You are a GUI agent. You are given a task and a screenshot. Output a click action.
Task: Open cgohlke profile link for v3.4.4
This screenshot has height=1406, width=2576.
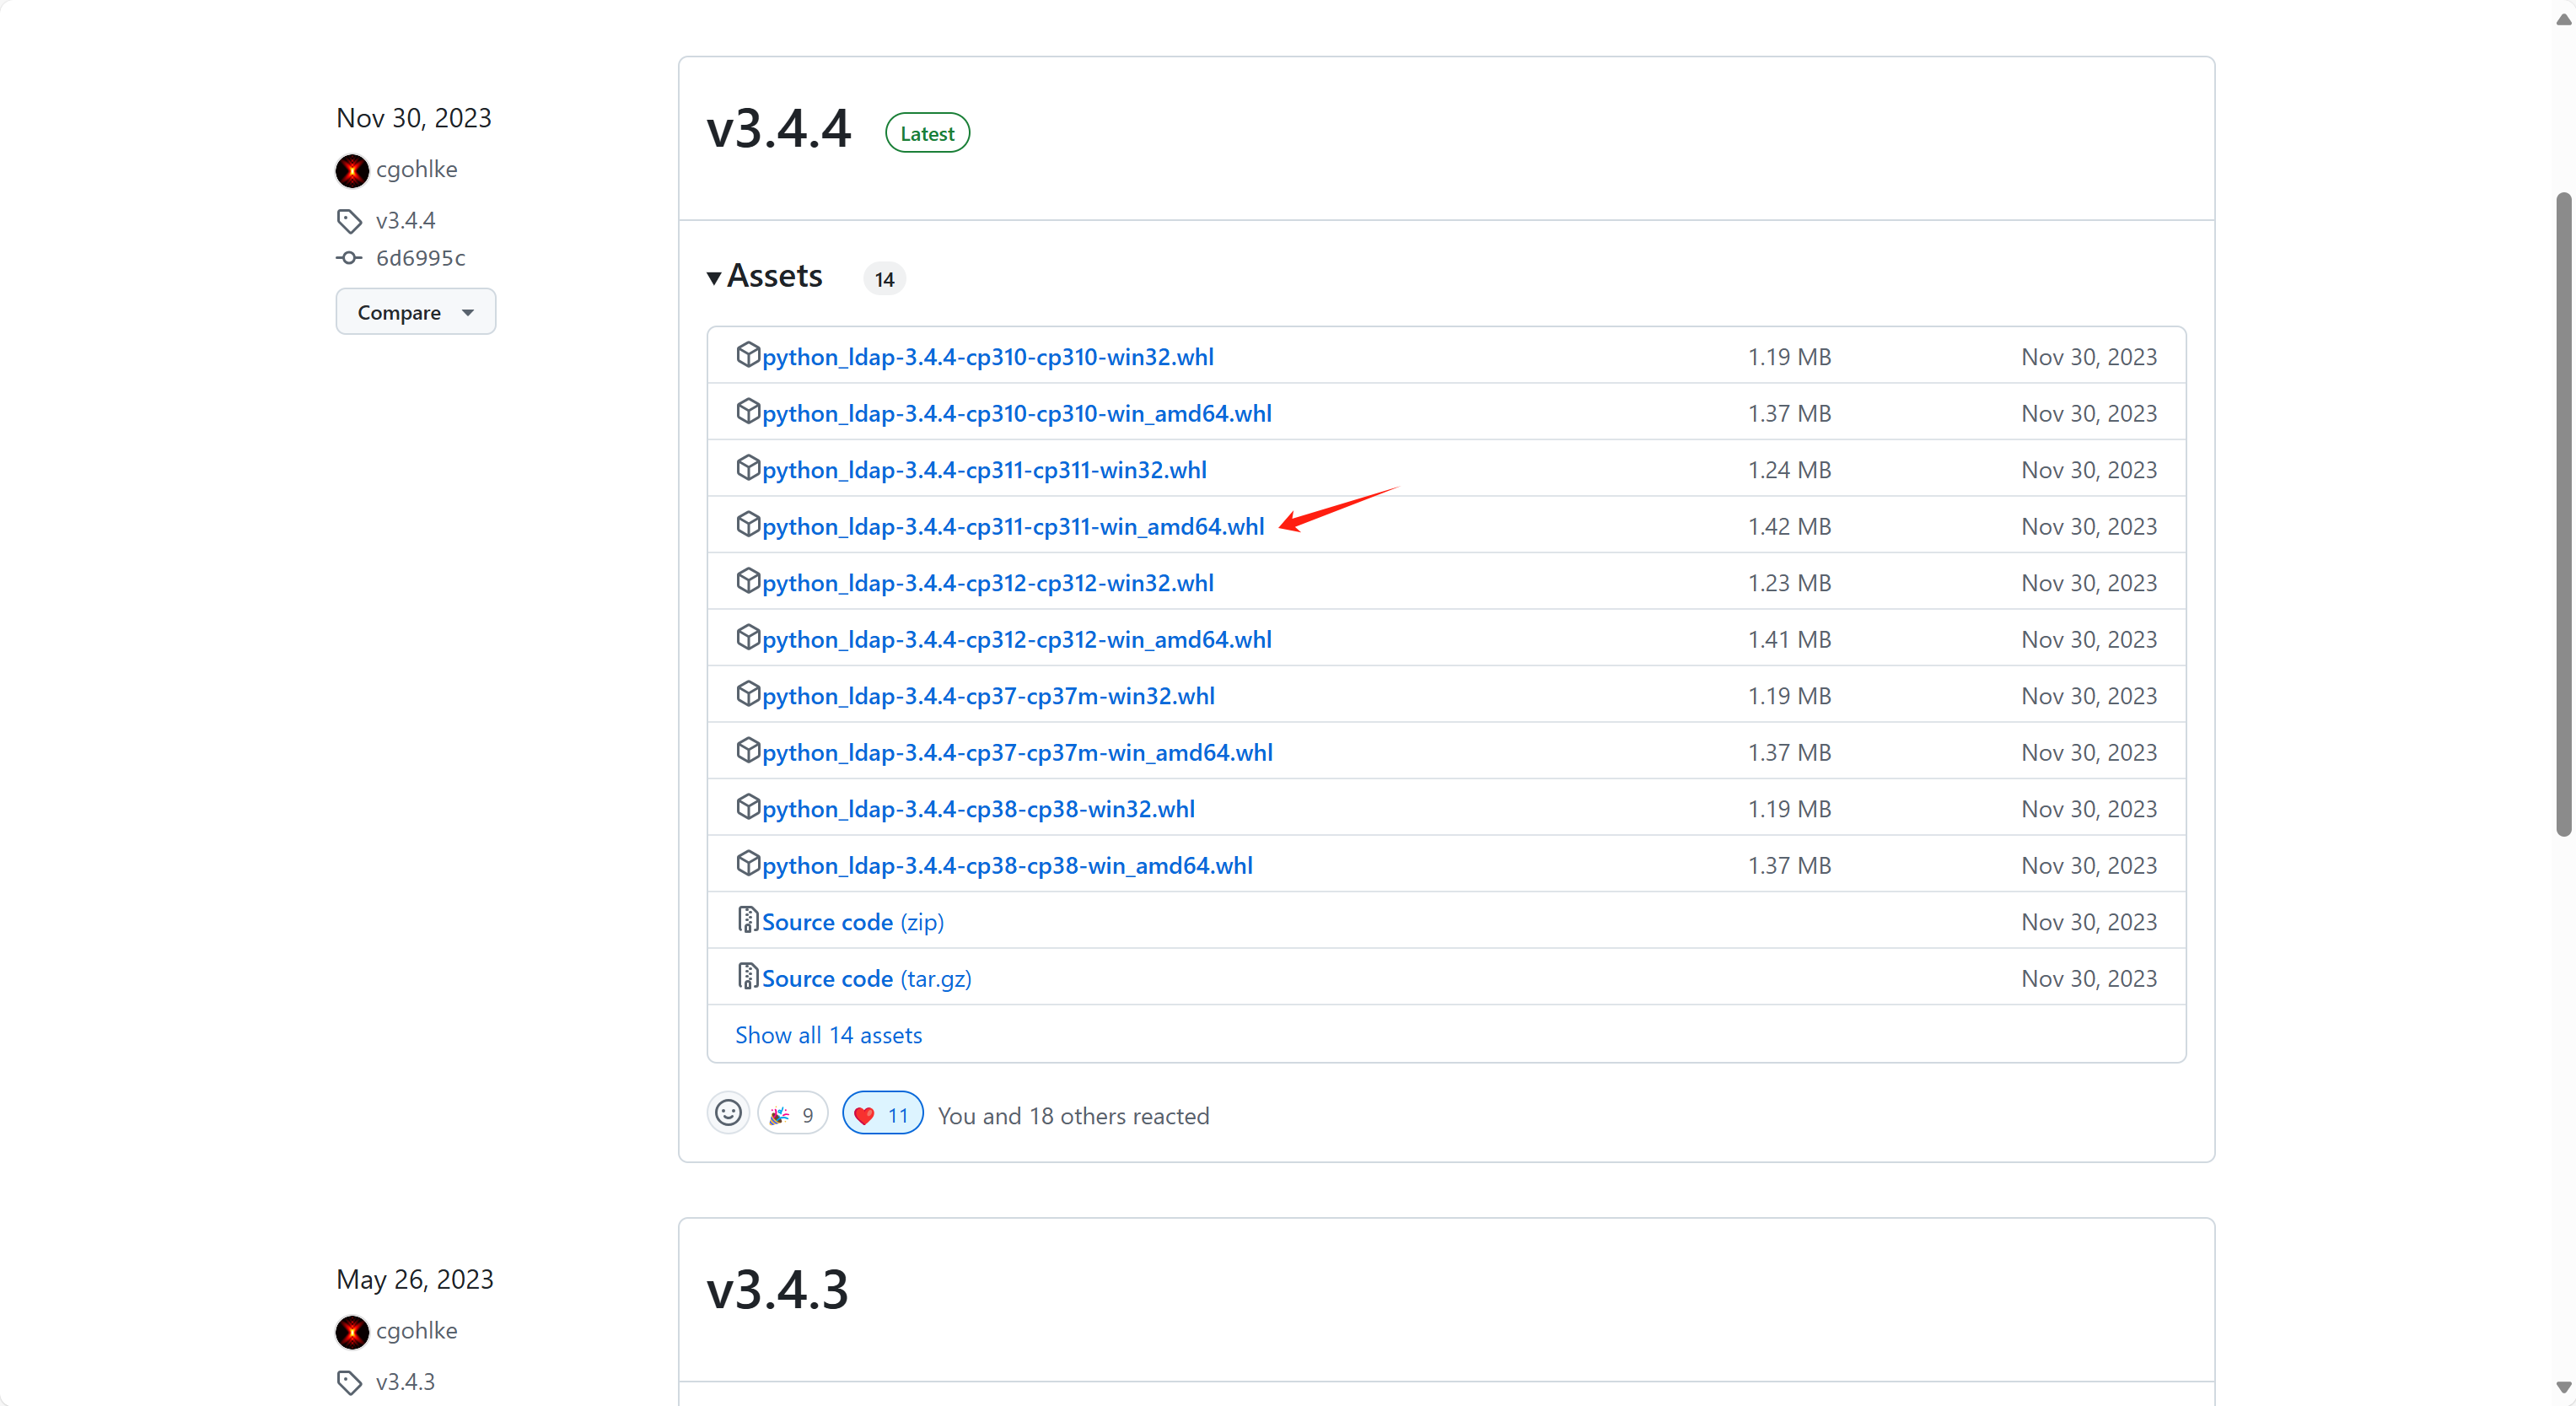[417, 169]
